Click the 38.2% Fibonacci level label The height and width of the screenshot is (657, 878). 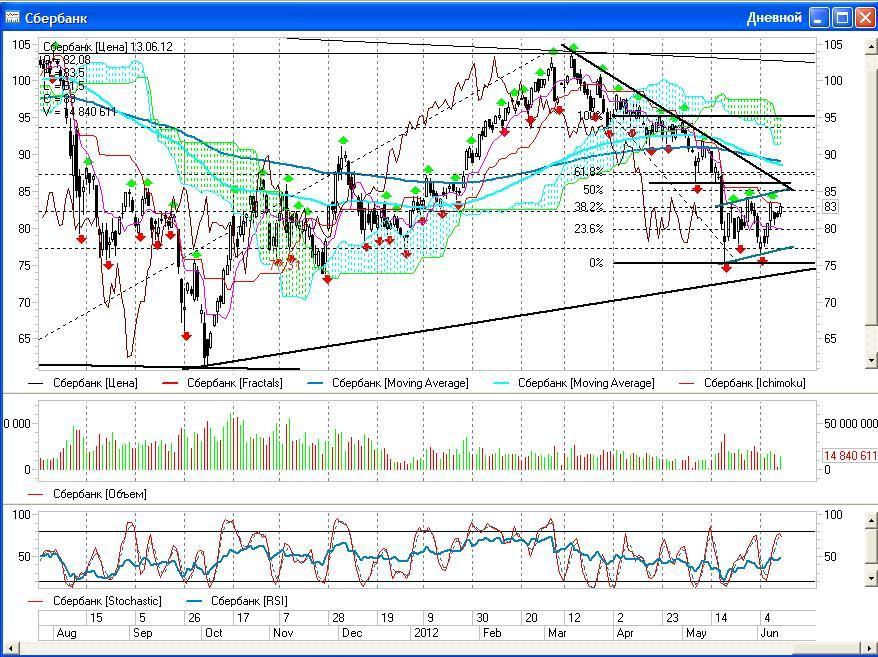click(x=589, y=207)
